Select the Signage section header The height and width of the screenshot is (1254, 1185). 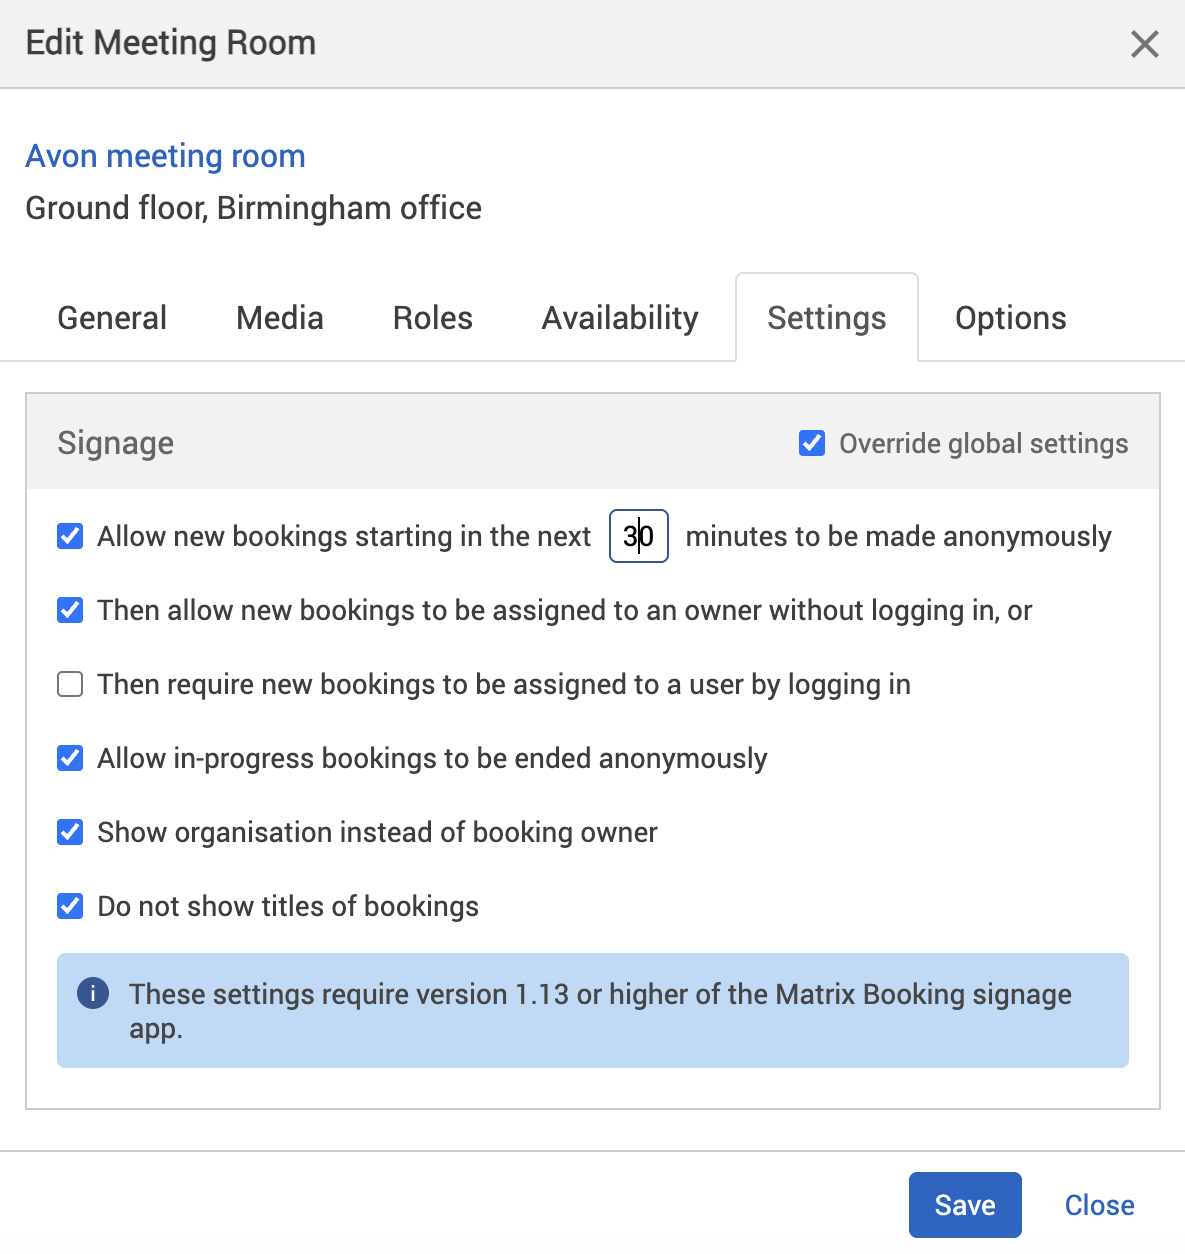(115, 442)
